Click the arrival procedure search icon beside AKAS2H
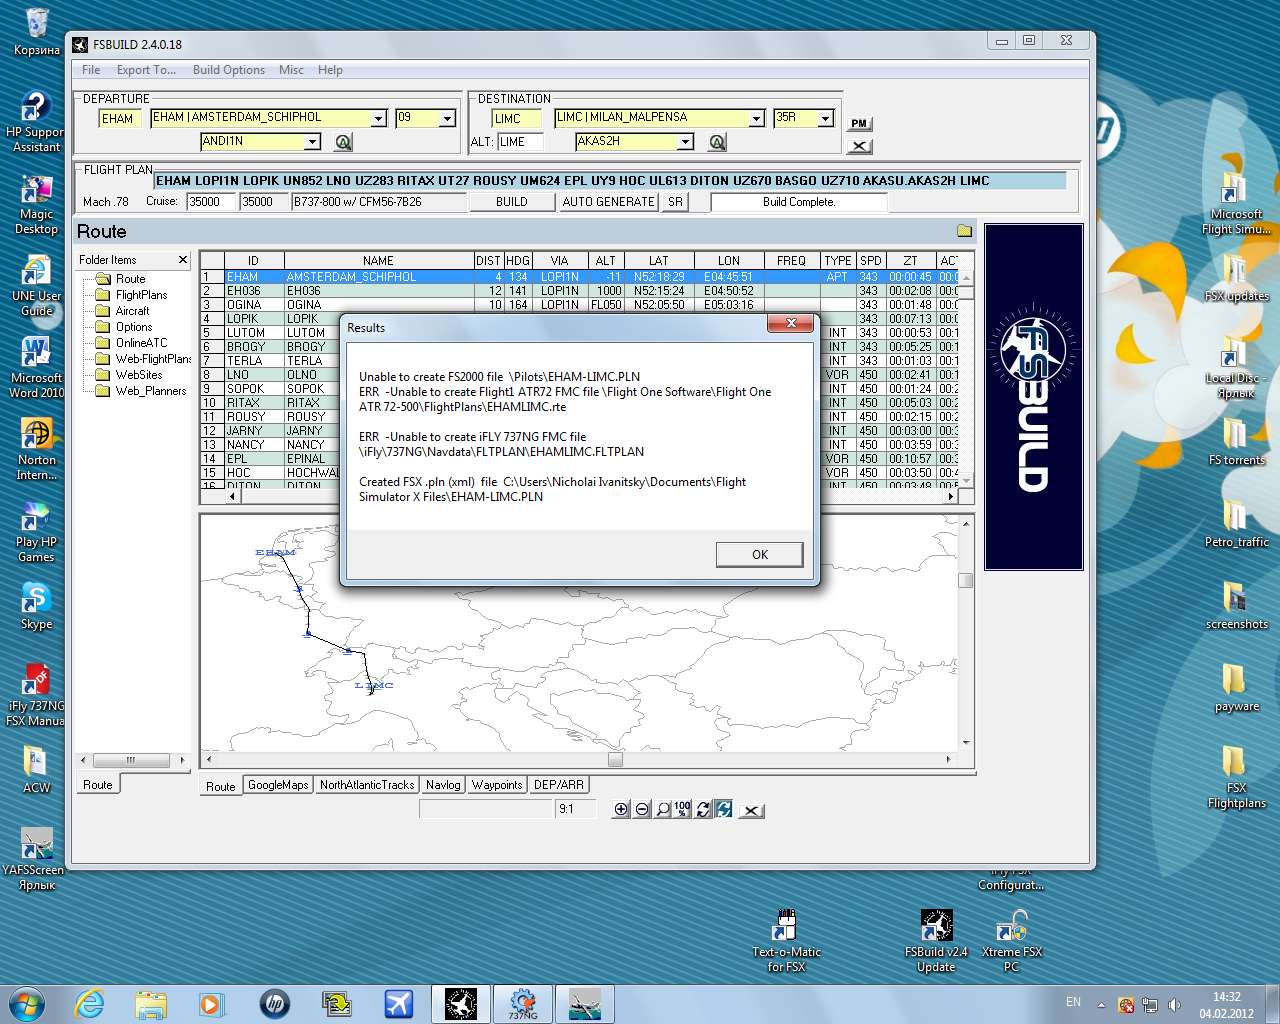This screenshot has height=1024, width=1280. point(717,142)
